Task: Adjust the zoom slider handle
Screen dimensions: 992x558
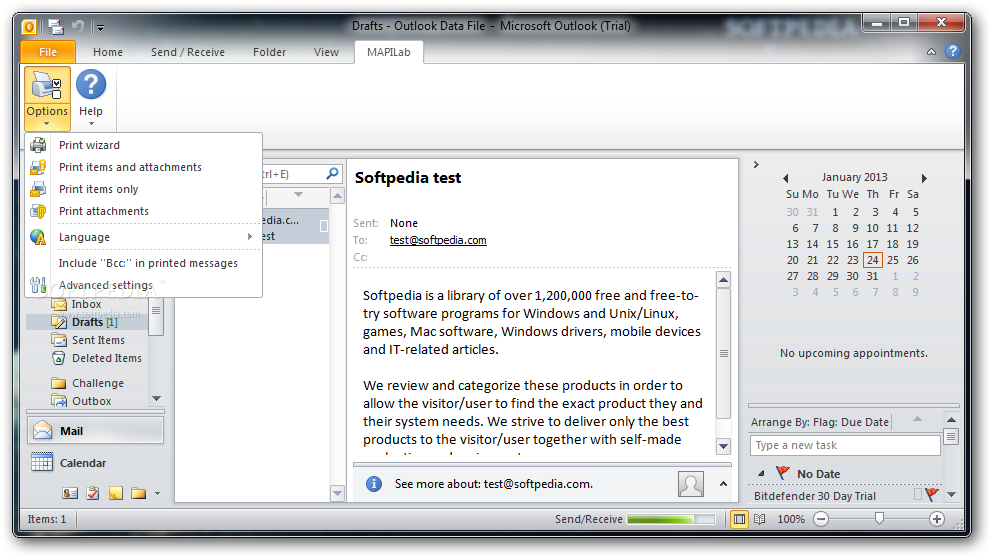Action: (x=879, y=519)
